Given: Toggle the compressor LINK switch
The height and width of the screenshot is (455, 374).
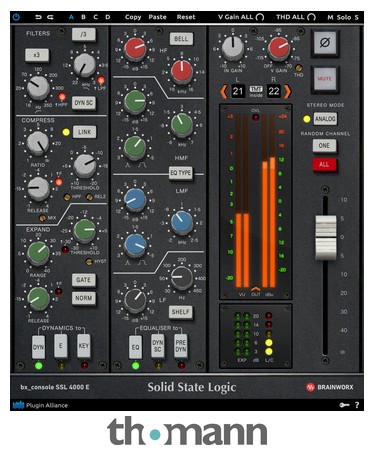Looking at the screenshot, I should point(84,132).
